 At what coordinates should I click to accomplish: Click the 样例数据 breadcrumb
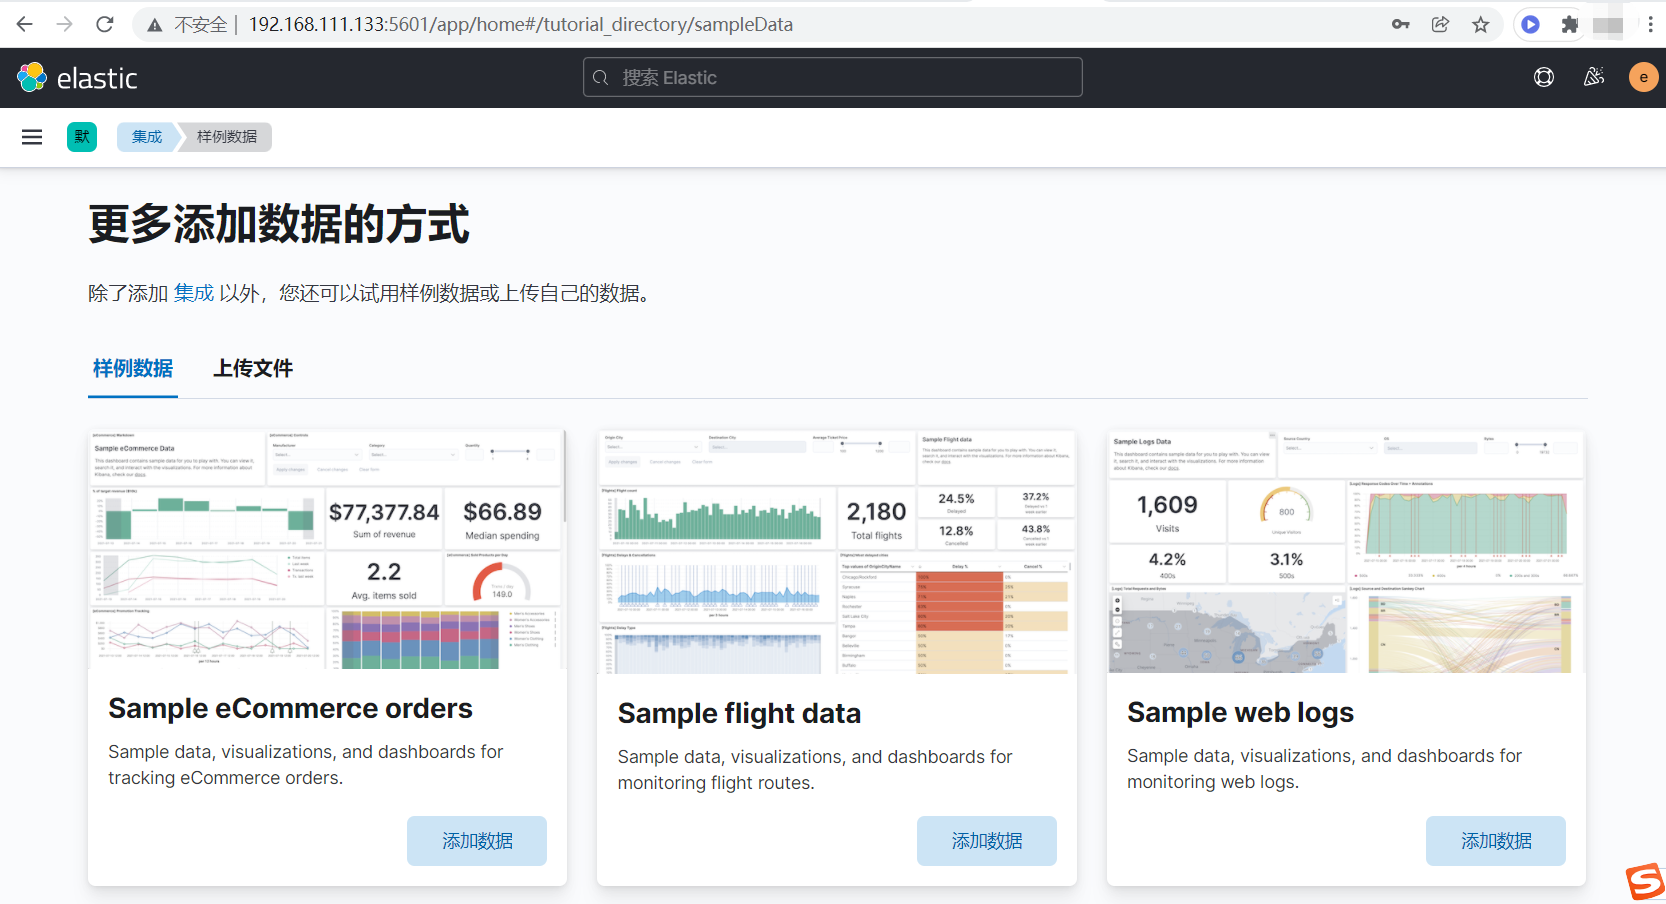point(227,137)
